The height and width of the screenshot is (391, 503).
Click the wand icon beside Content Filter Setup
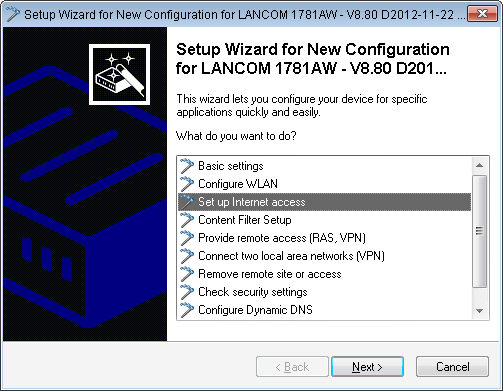(x=187, y=220)
